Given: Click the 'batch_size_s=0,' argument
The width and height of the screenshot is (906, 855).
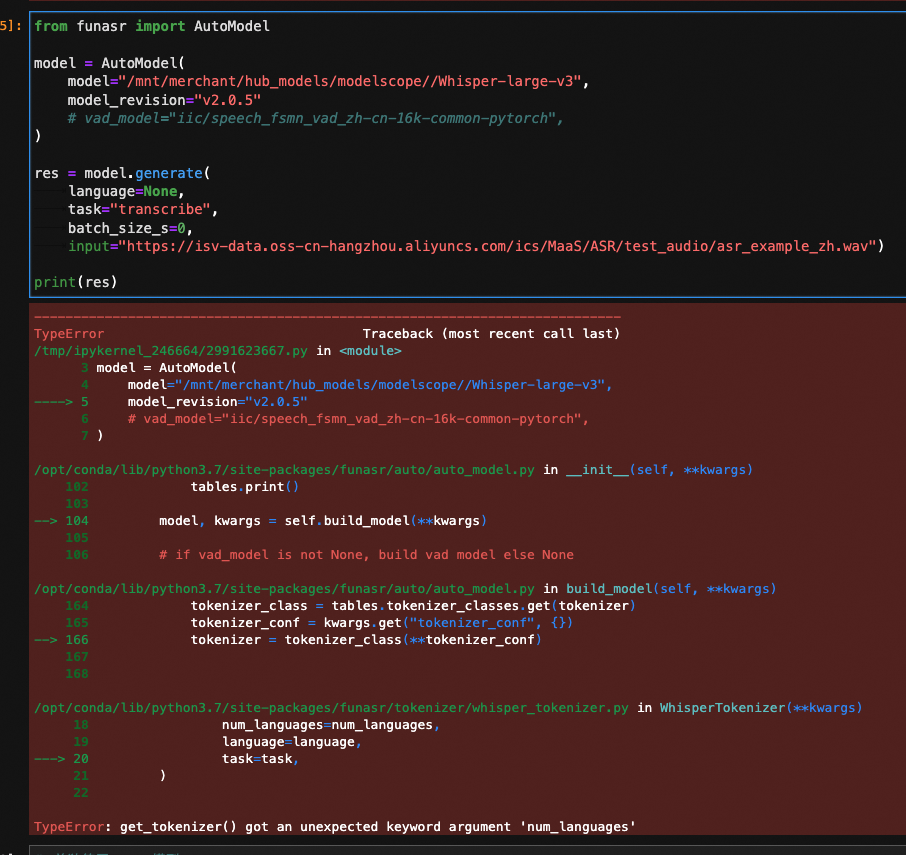Looking at the screenshot, I should pyautogui.click(x=130, y=228).
